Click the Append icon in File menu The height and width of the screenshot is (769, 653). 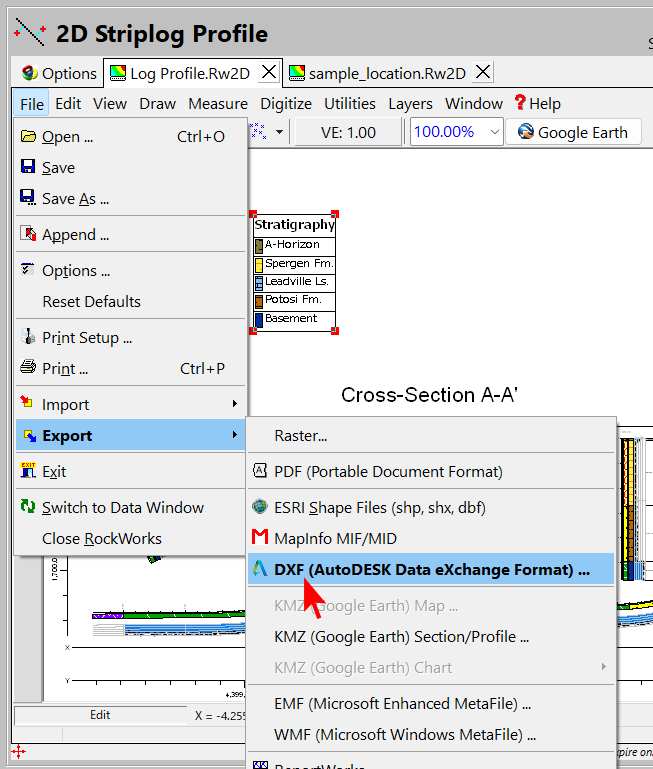click(x=28, y=234)
